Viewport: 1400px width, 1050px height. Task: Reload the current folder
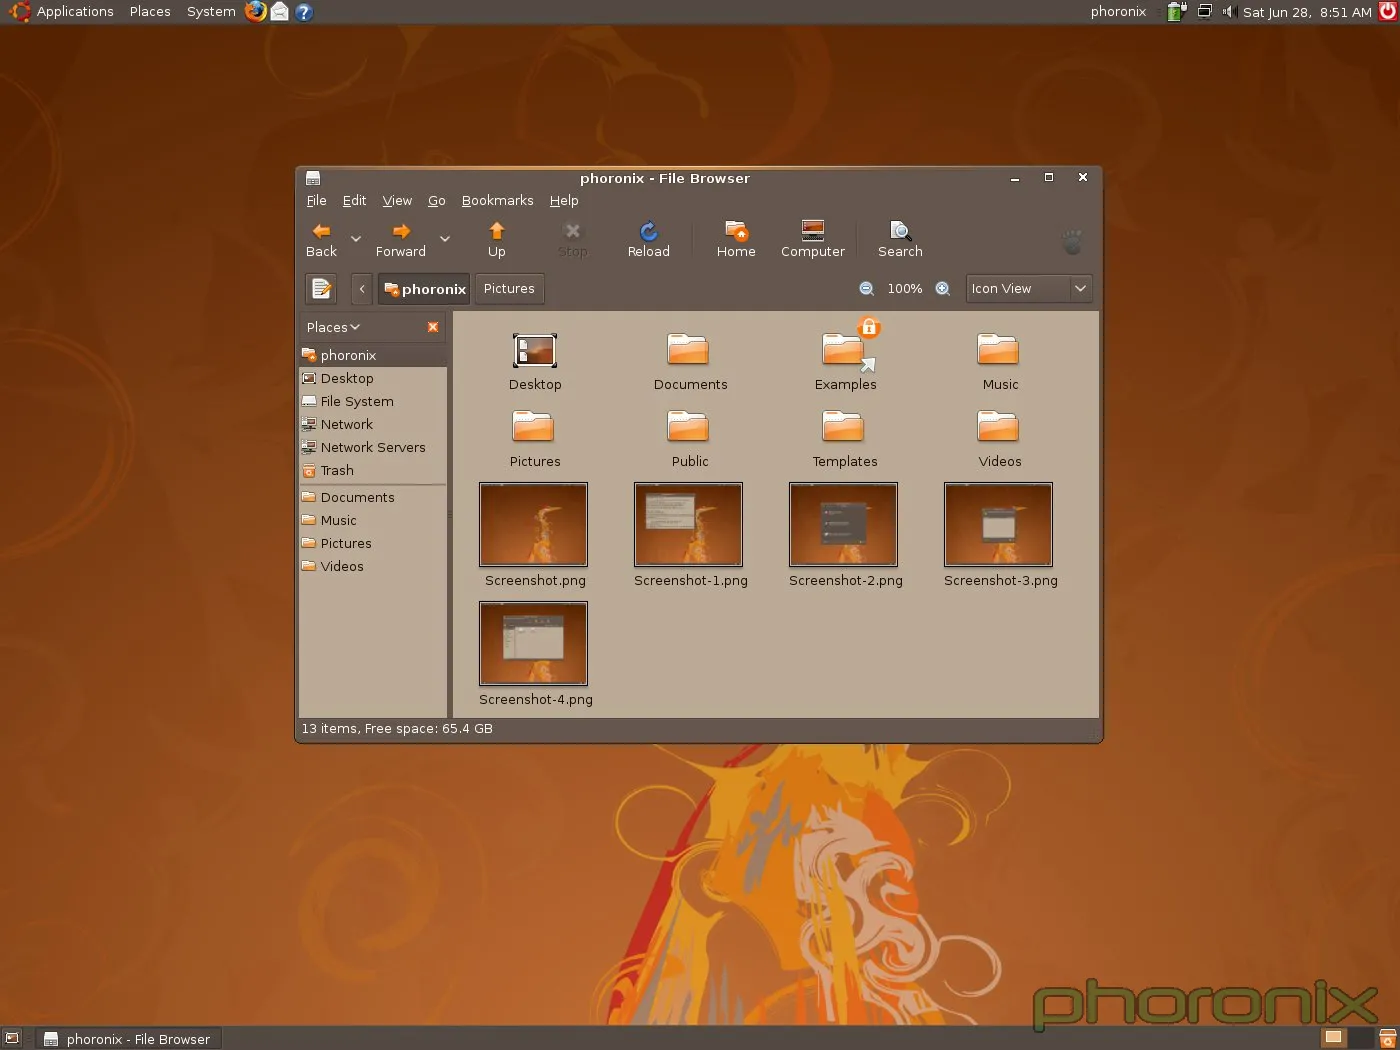coord(648,240)
